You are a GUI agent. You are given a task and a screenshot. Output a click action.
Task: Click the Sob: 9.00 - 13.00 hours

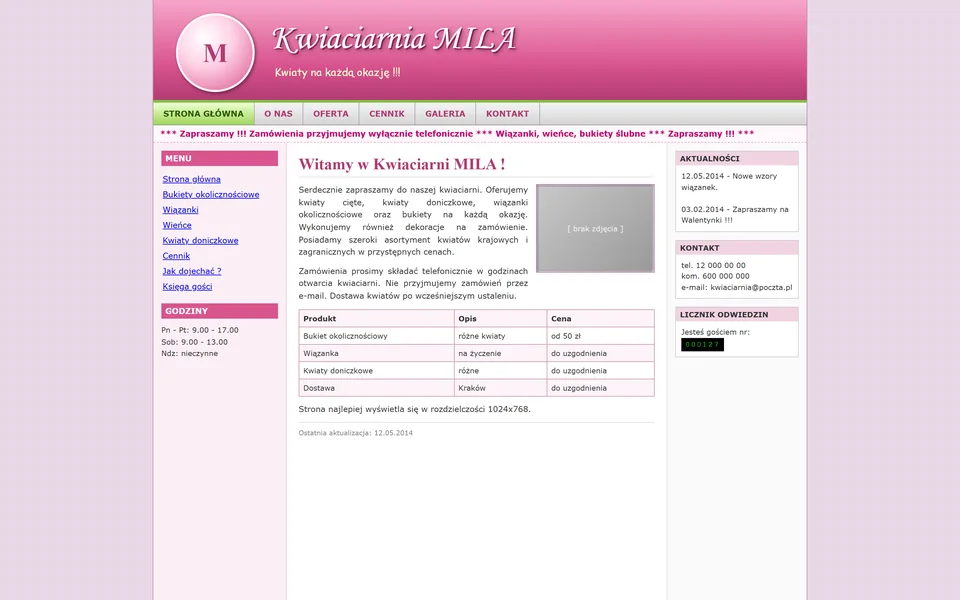[x=194, y=342]
